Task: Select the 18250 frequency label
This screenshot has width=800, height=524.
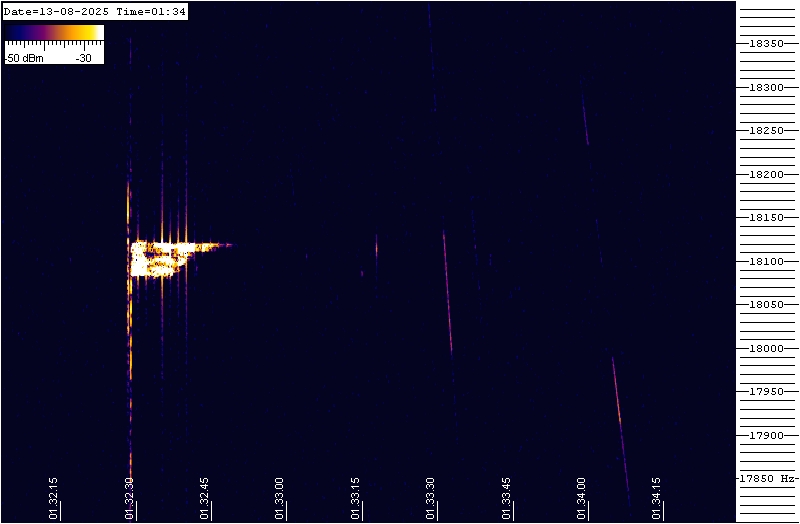Action: click(766, 131)
